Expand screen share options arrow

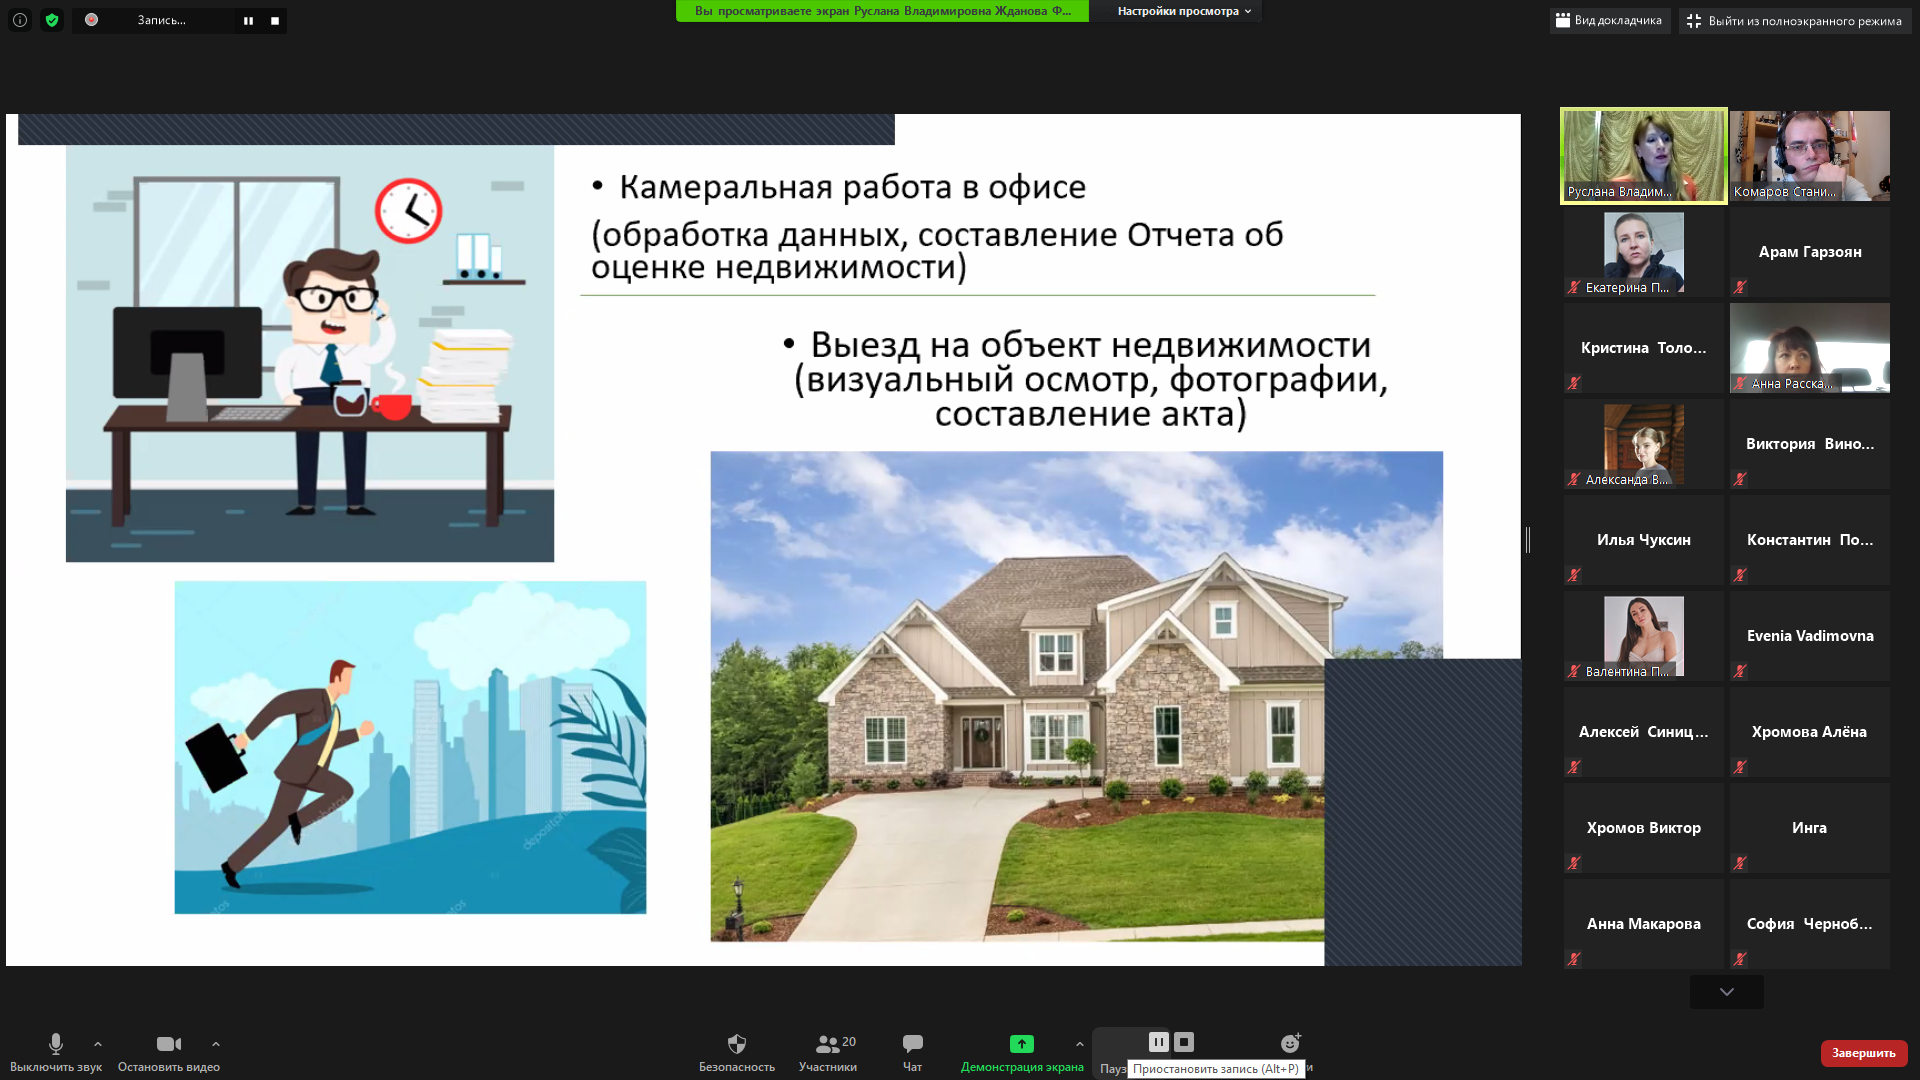pos(1080,1044)
